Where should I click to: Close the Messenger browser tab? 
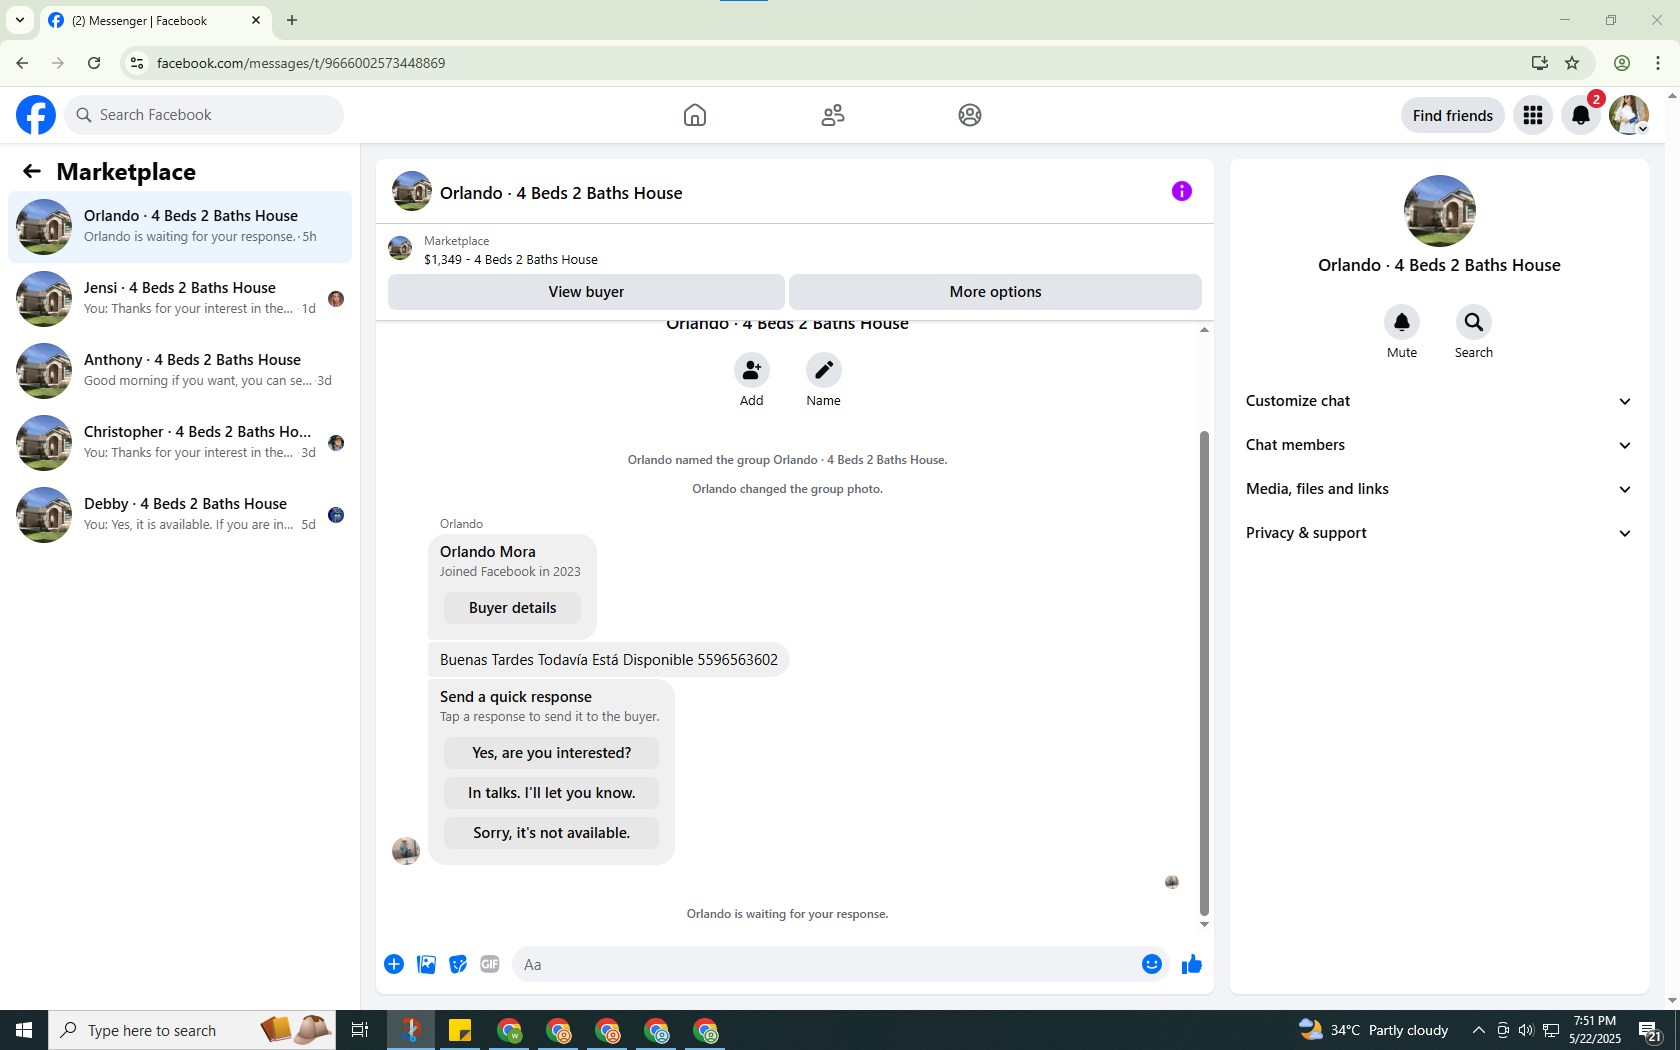(256, 20)
